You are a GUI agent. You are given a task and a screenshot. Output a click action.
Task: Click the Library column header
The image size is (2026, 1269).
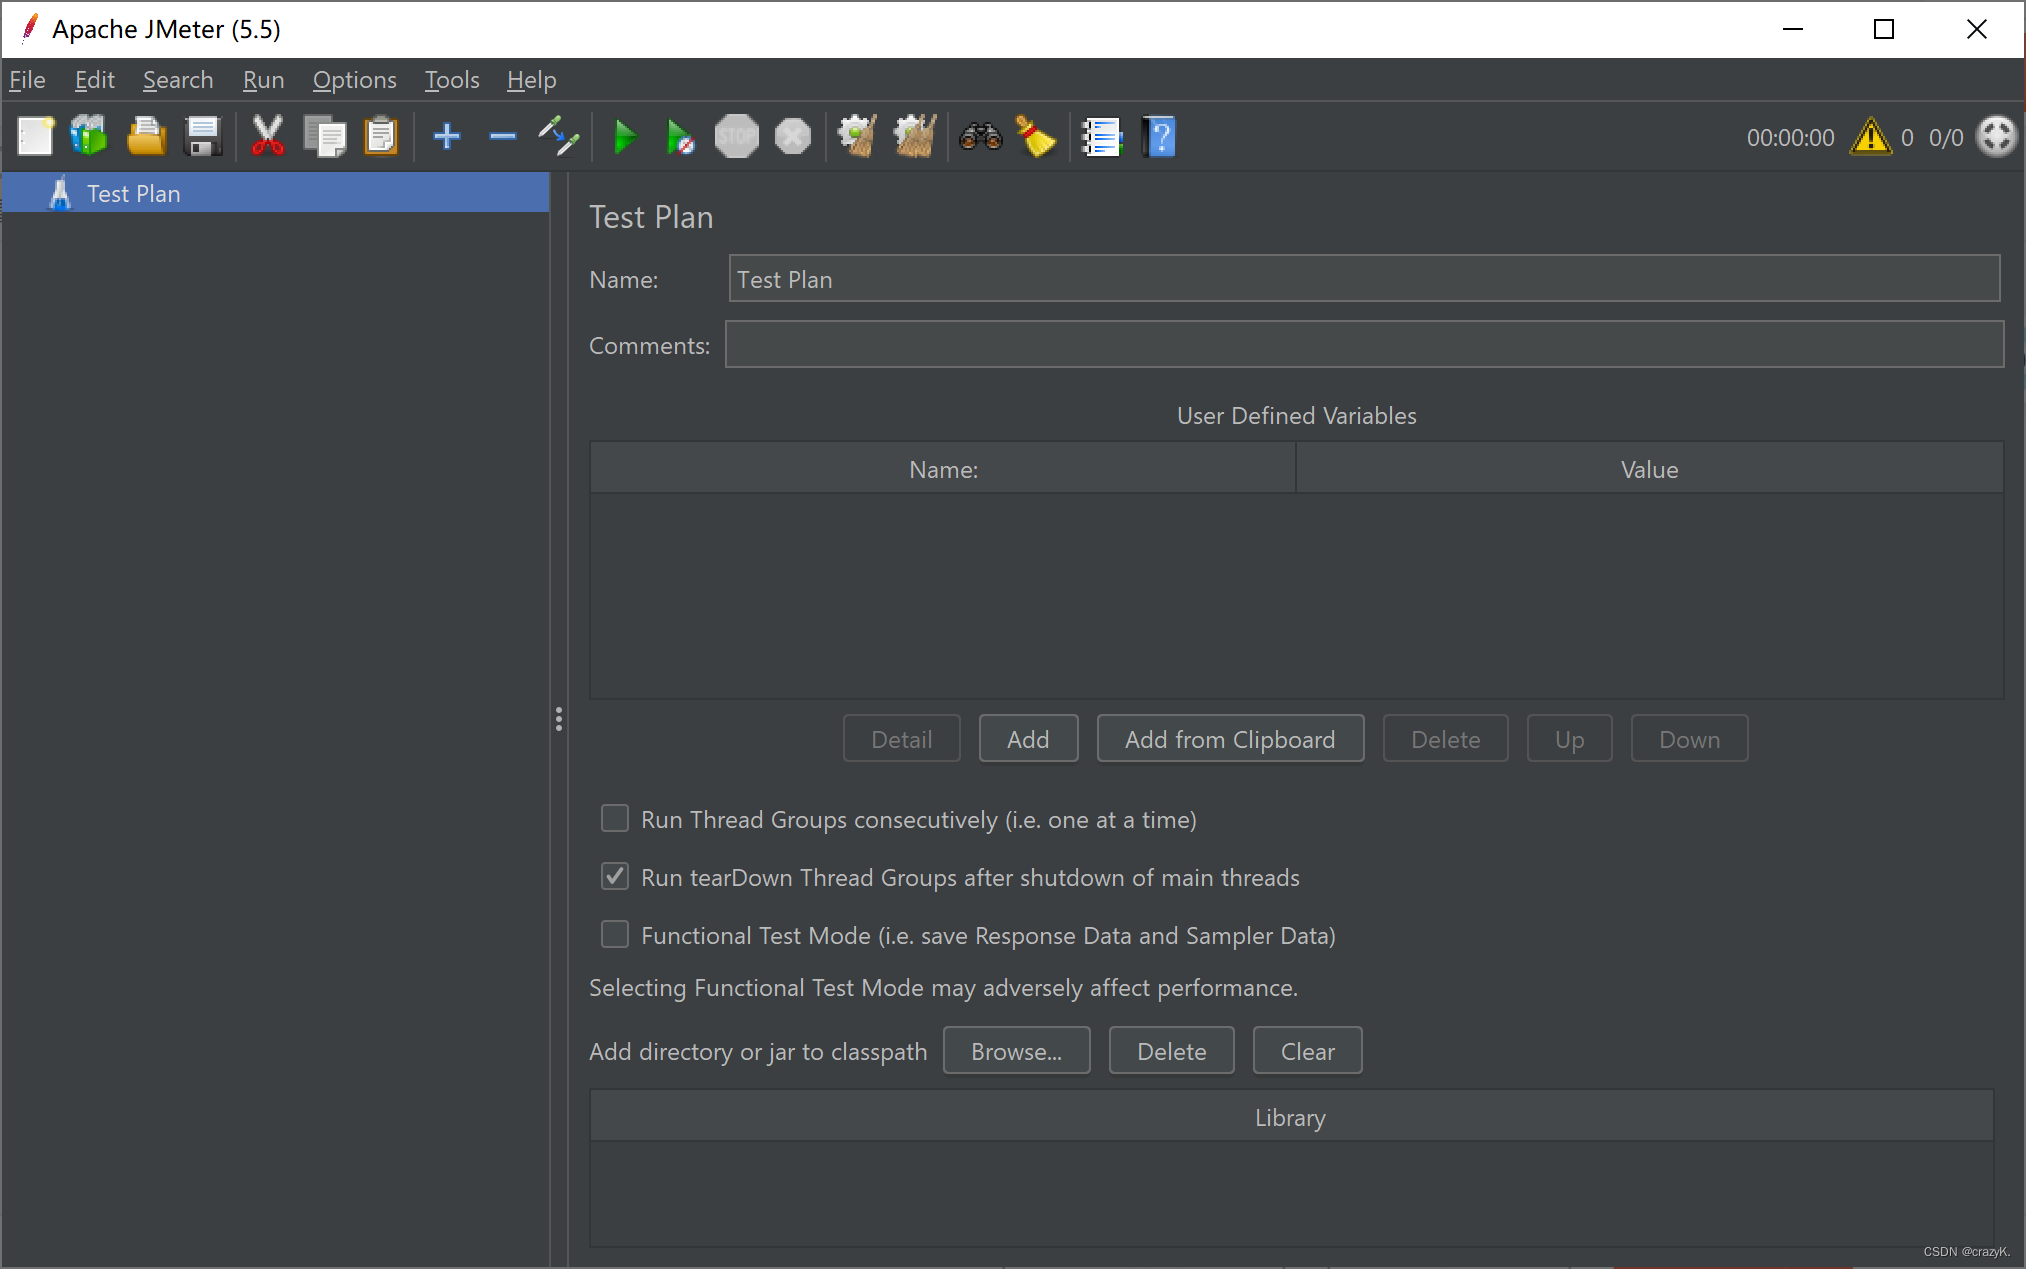(x=1291, y=1117)
